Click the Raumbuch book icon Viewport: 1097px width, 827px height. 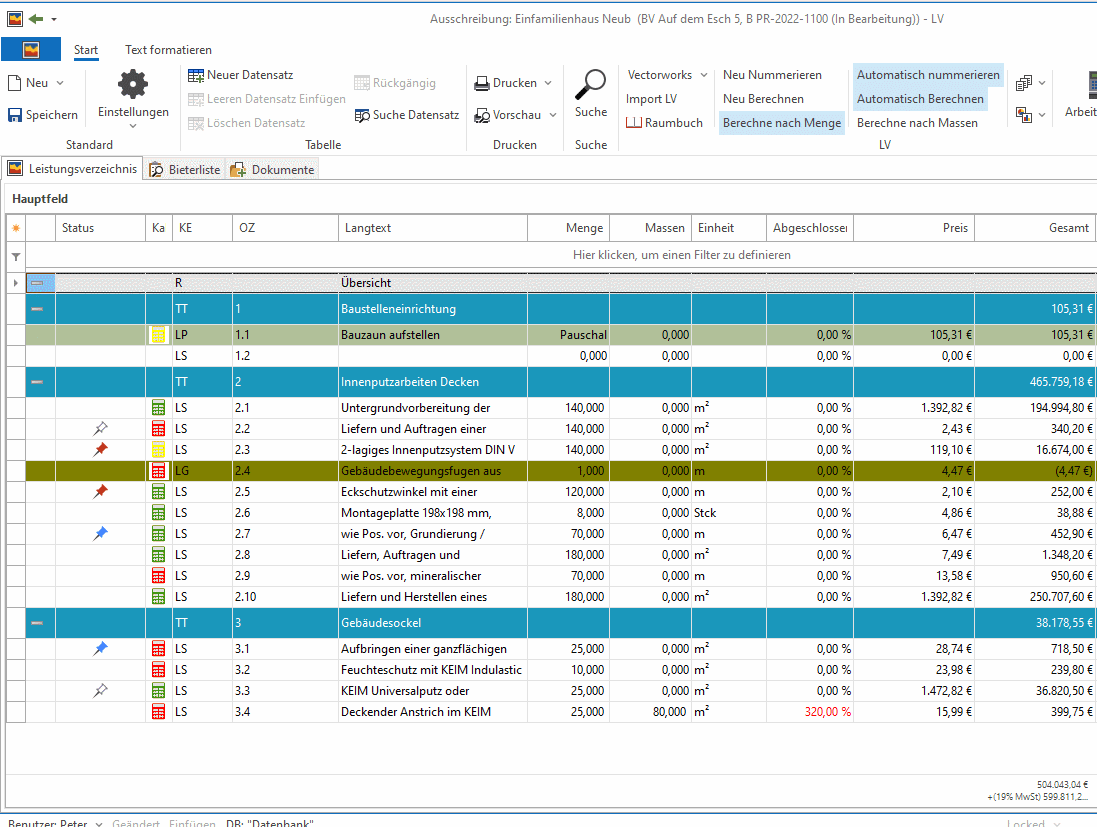tap(633, 122)
